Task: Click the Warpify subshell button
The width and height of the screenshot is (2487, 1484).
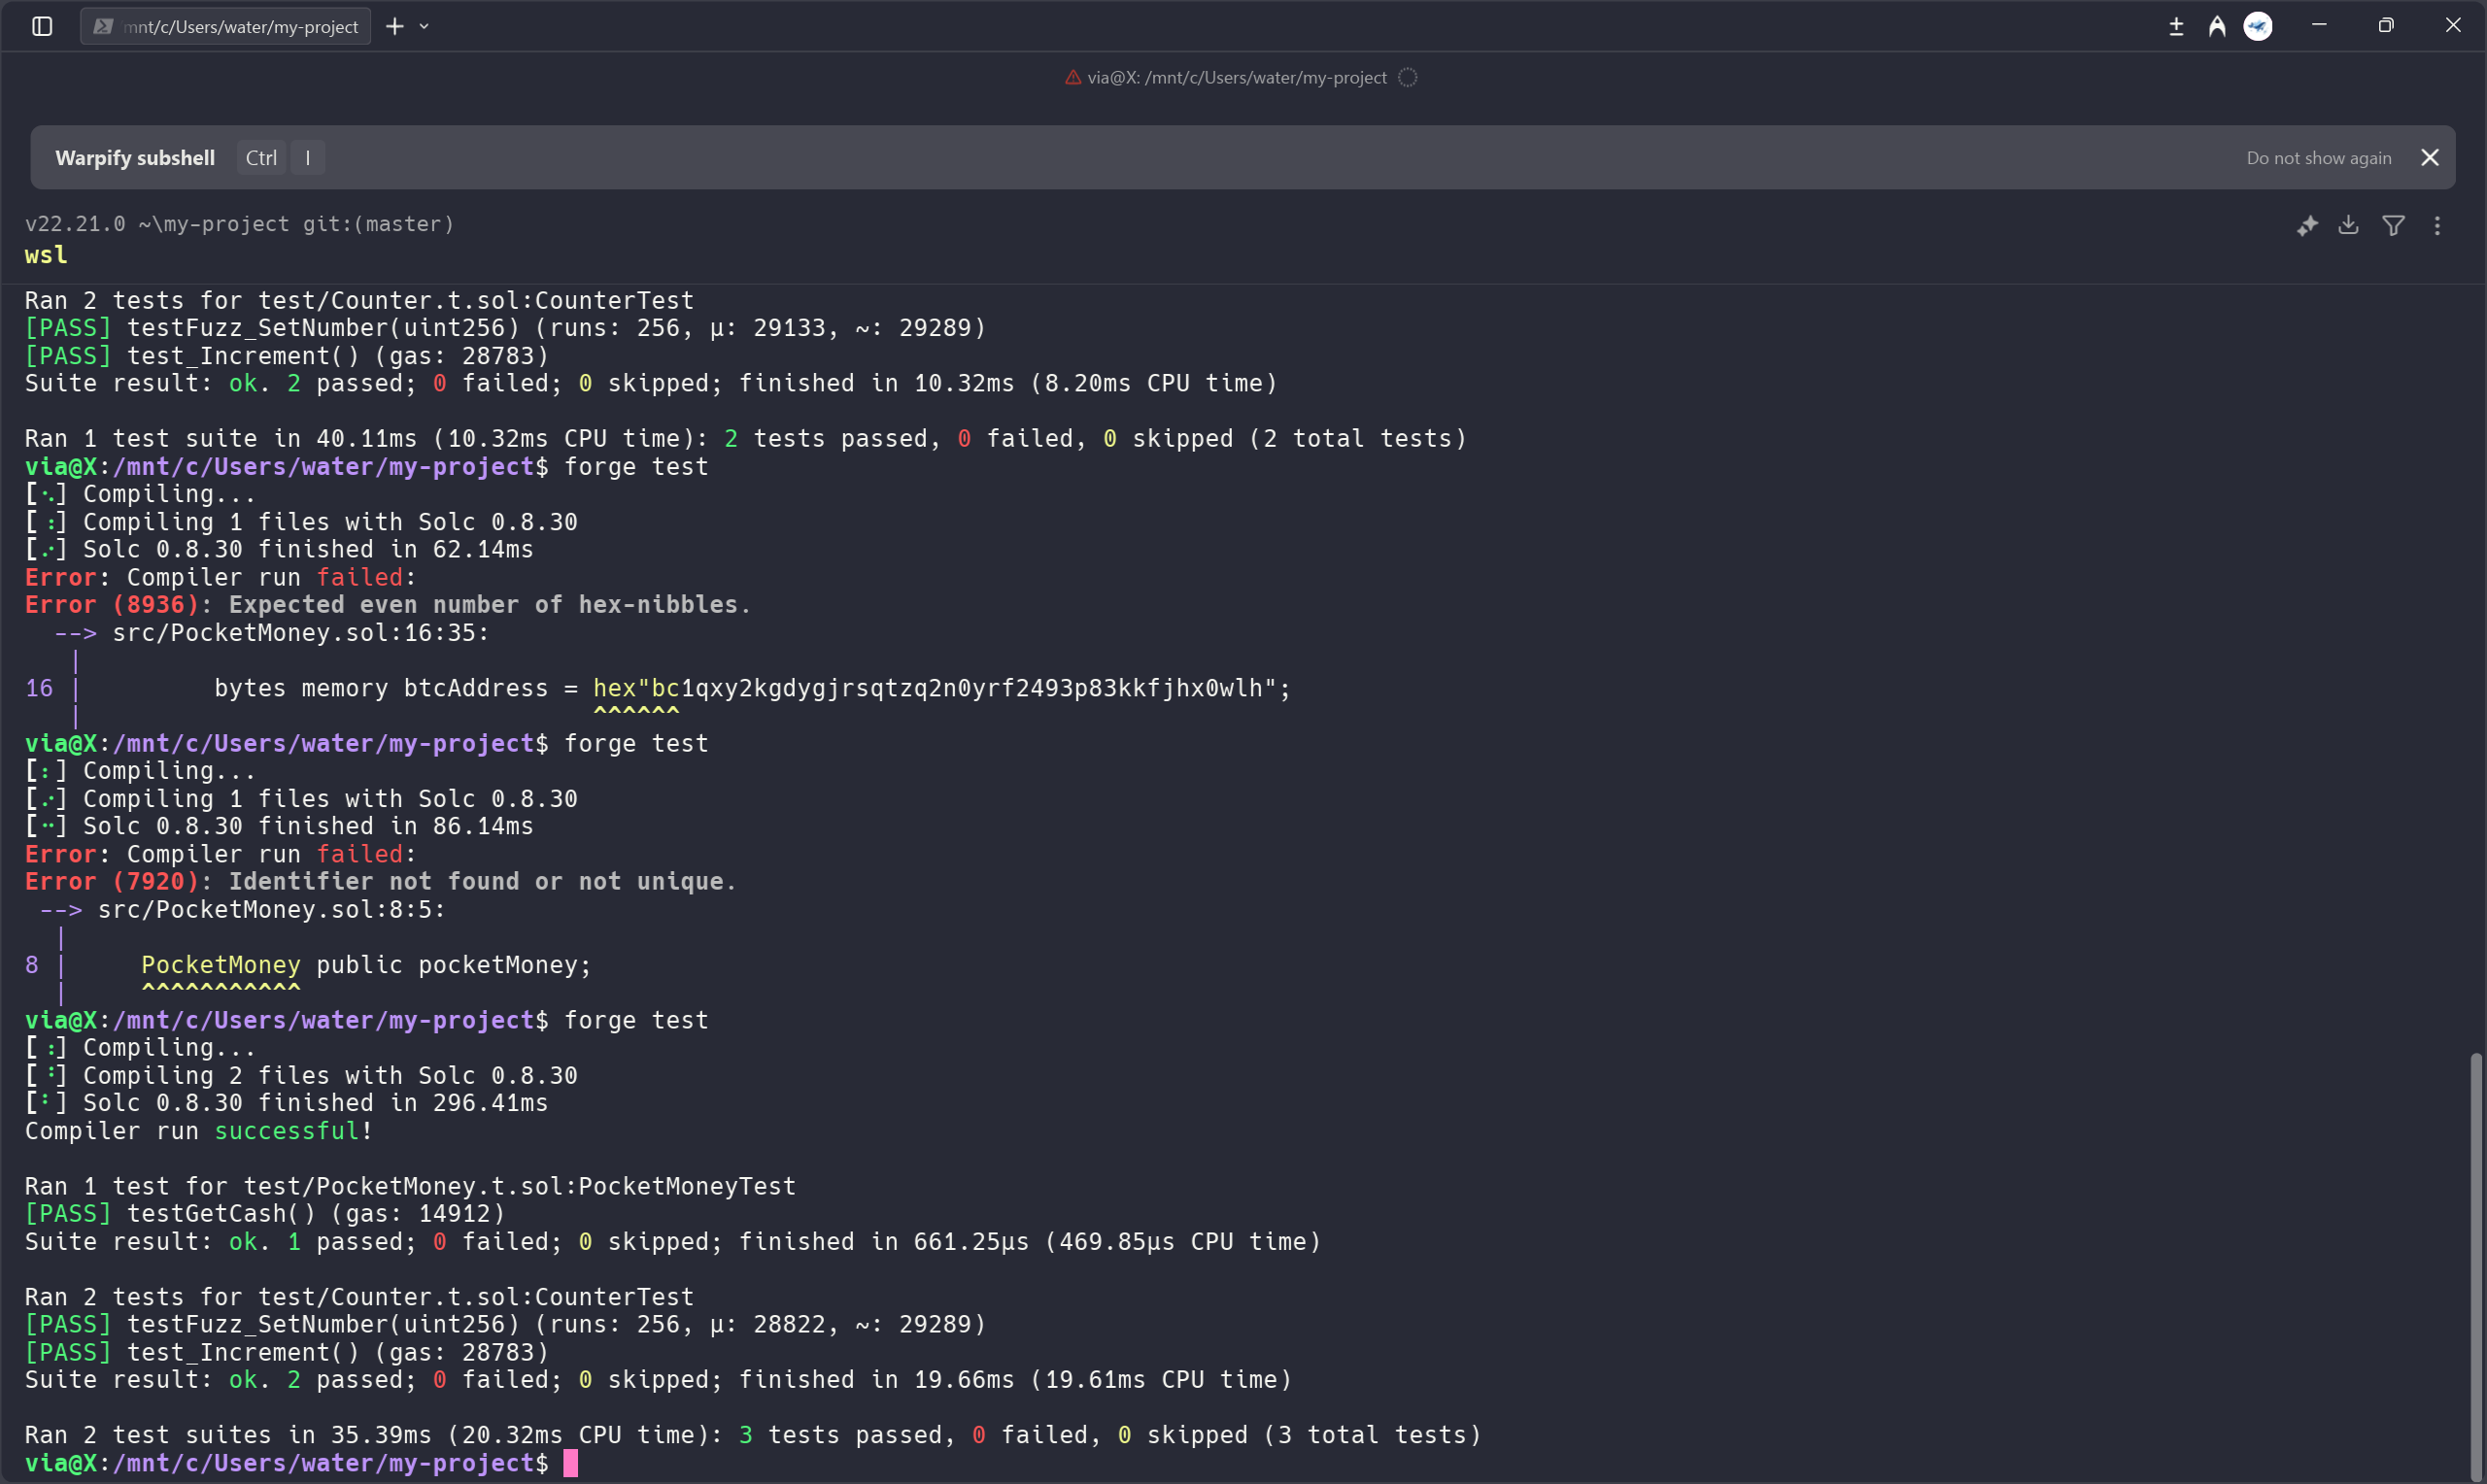Action: (x=135, y=158)
